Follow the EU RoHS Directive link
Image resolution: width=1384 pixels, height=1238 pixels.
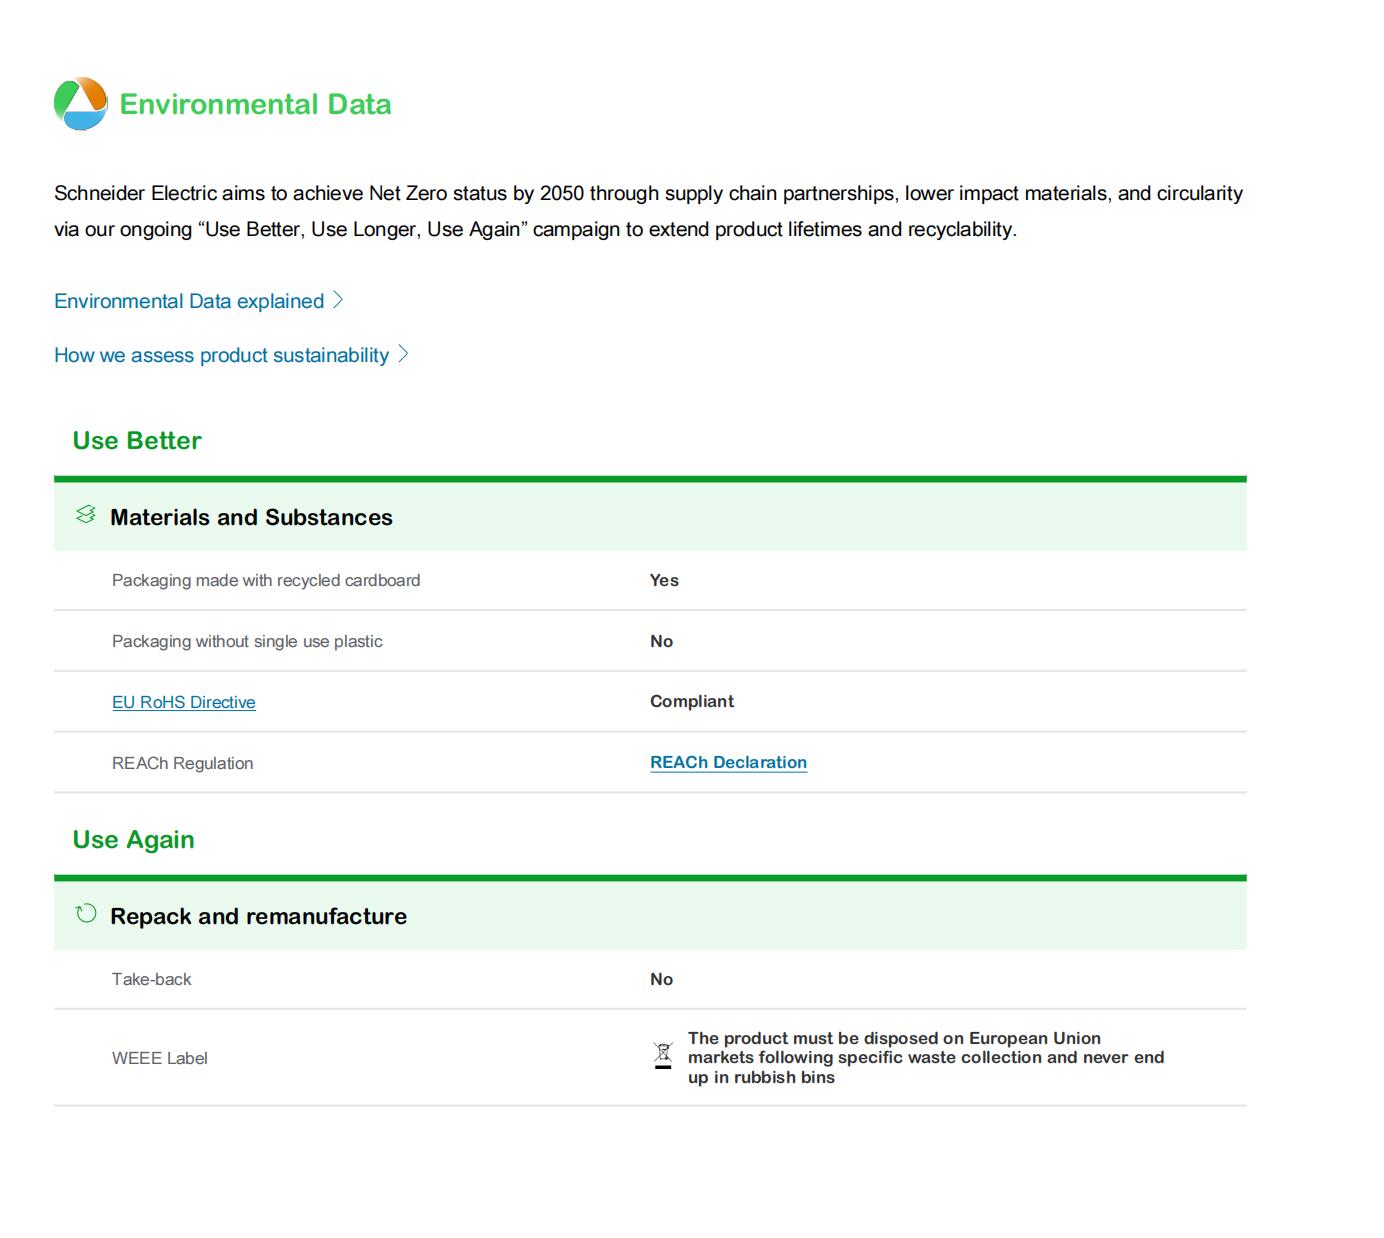click(184, 702)
